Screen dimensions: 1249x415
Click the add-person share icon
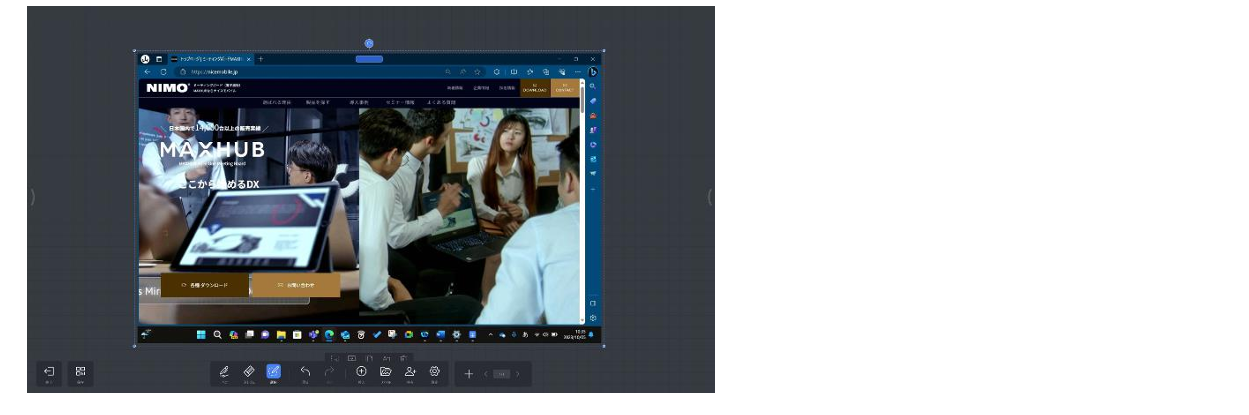410,371
